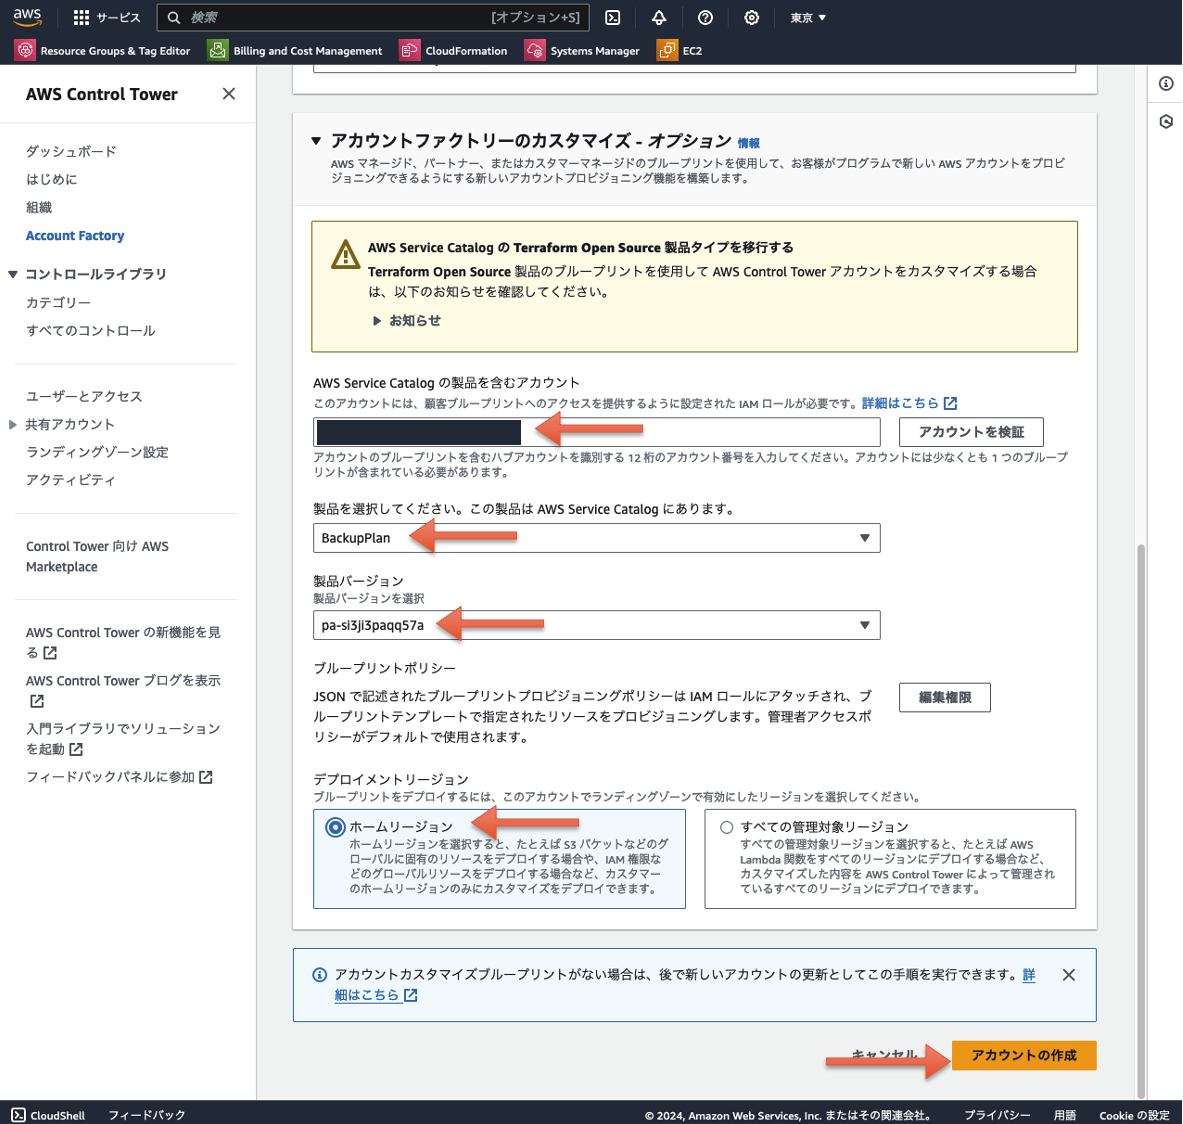Check the notifications bell

[x=659, y=17]
